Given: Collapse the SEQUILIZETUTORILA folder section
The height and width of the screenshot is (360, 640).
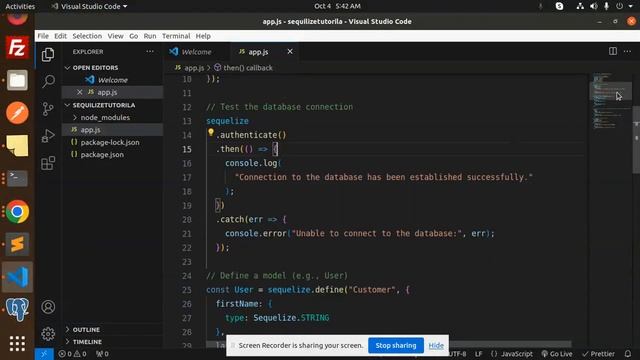Looking at the screenshot, I should click(x=100, y=105).
